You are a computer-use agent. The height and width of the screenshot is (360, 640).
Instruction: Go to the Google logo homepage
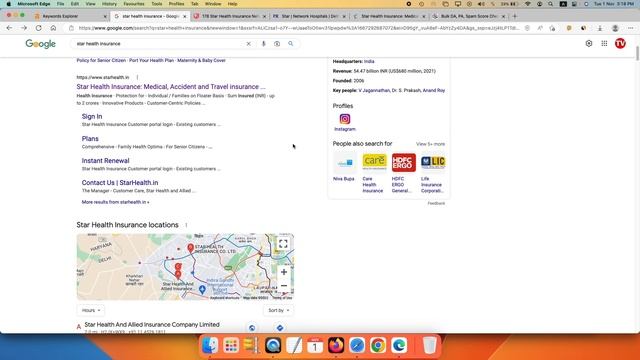(40, 44)
